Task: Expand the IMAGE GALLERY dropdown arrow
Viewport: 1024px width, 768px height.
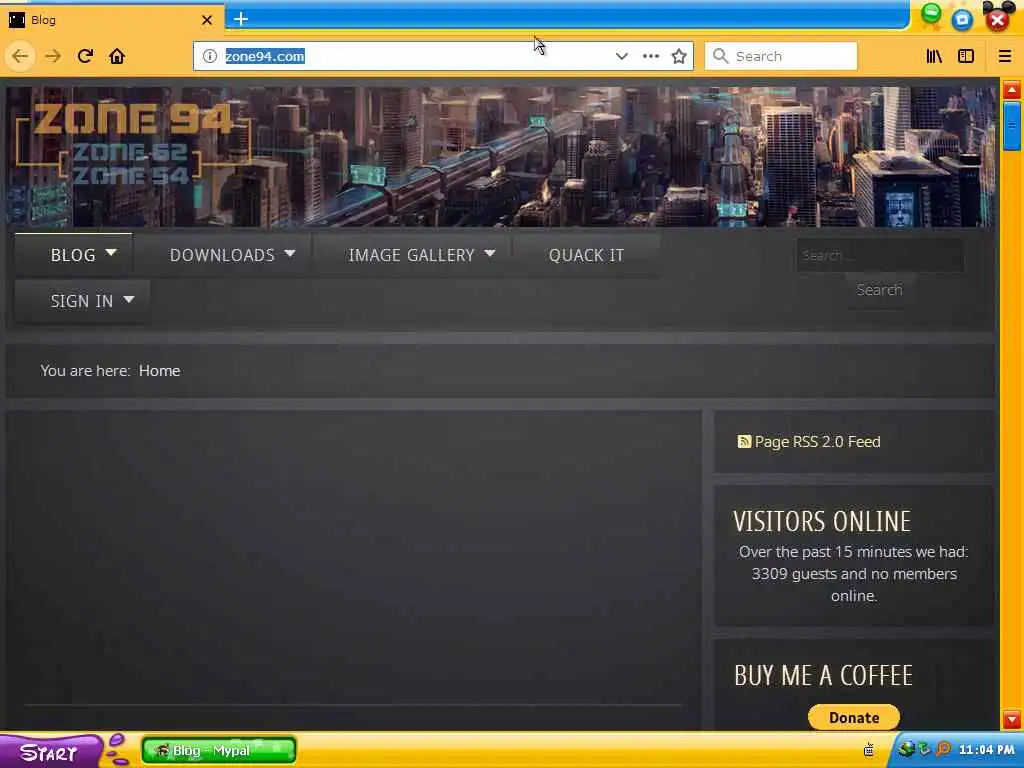Action: click(x=490, y=253)
